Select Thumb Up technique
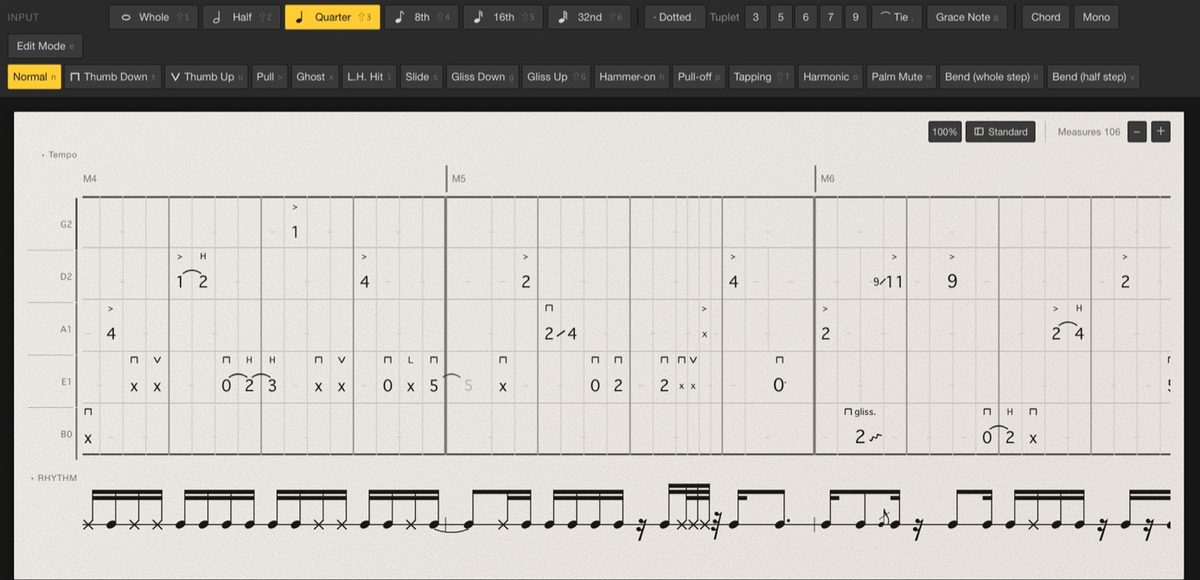1200x580 pixels. pos(204,77)
